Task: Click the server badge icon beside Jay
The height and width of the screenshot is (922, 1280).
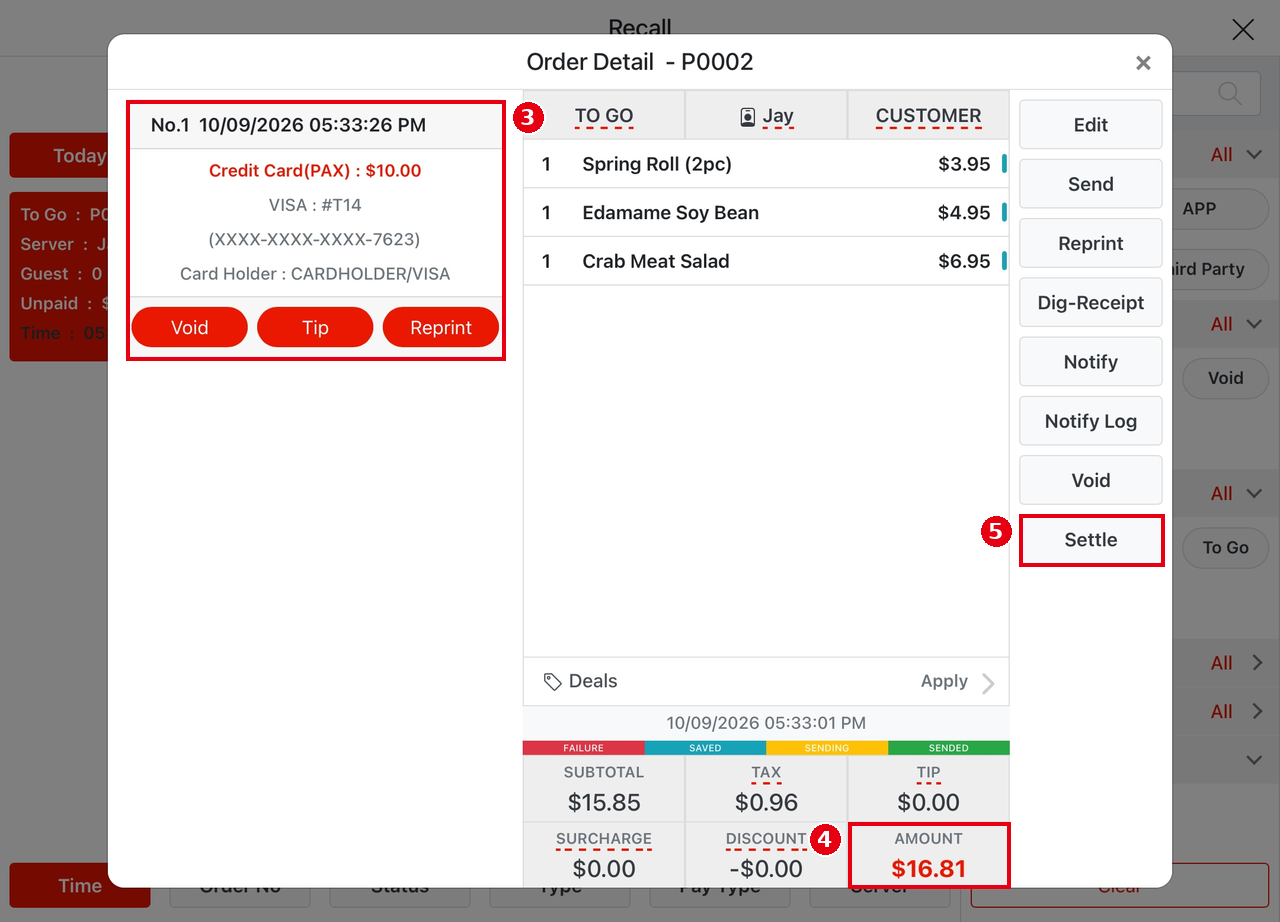Action: 748,117
